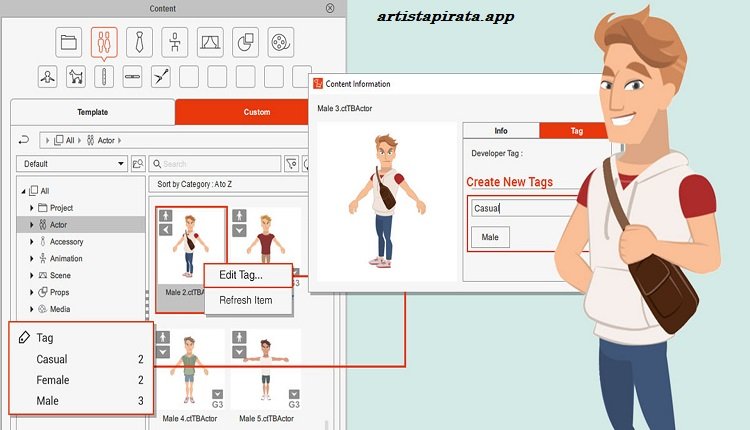Close the Content panel

coord(330,8)
